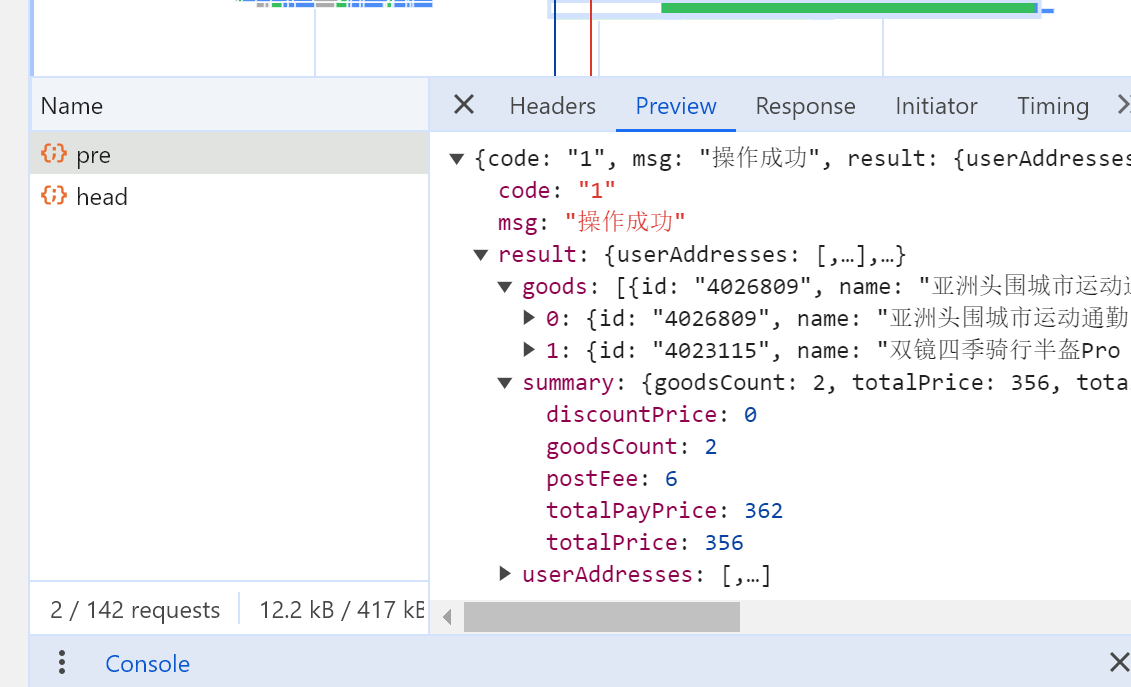1131x687 pixels.
Task: Click the green bar in timeline overview
Action: (849, 8)
